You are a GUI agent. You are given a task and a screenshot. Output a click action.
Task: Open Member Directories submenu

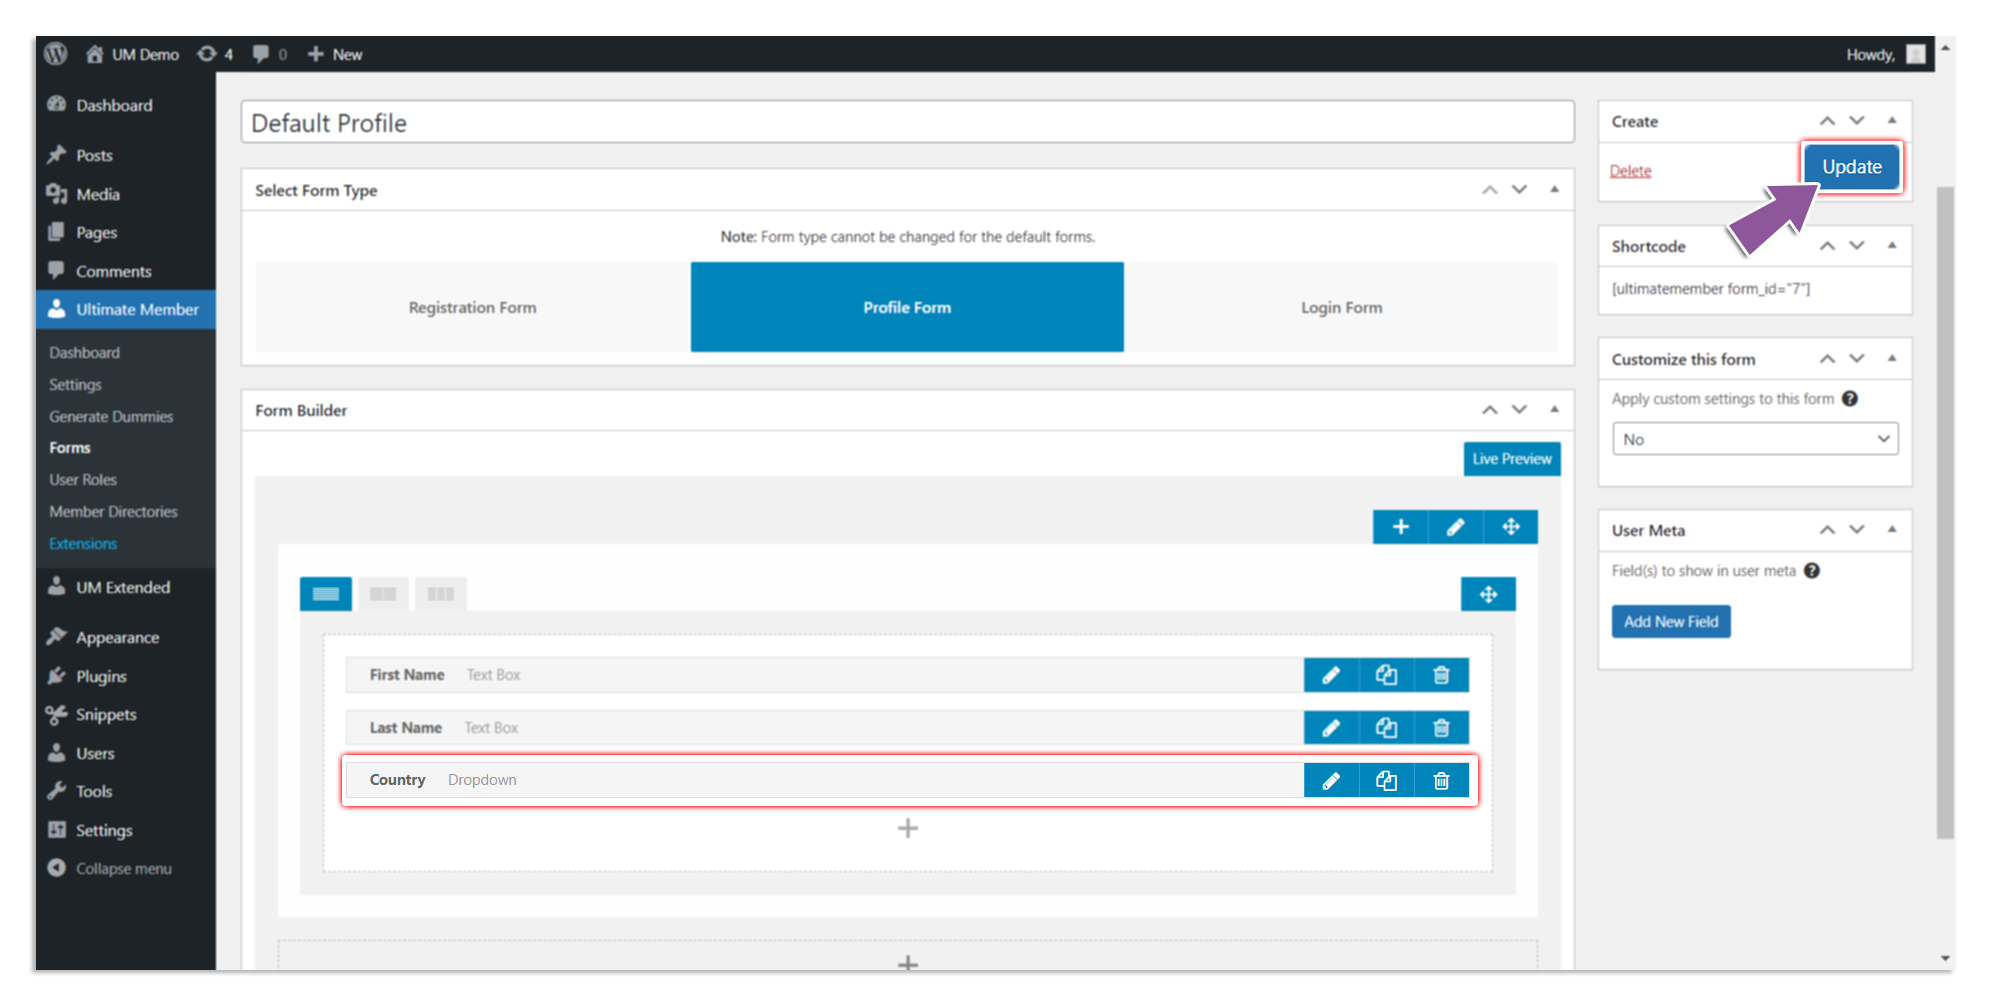(113, 511)
